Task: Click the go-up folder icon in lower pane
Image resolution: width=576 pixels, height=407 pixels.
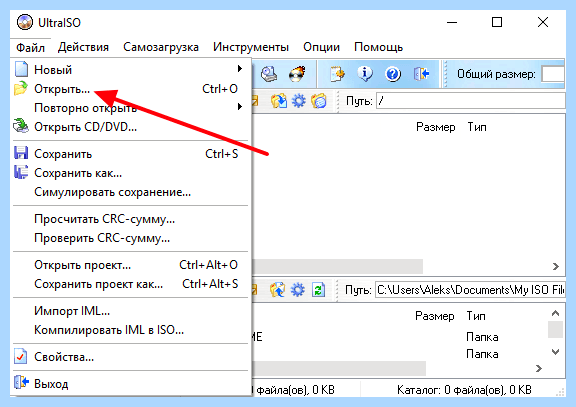Action: pyautogui.click(x=278, y=290)
